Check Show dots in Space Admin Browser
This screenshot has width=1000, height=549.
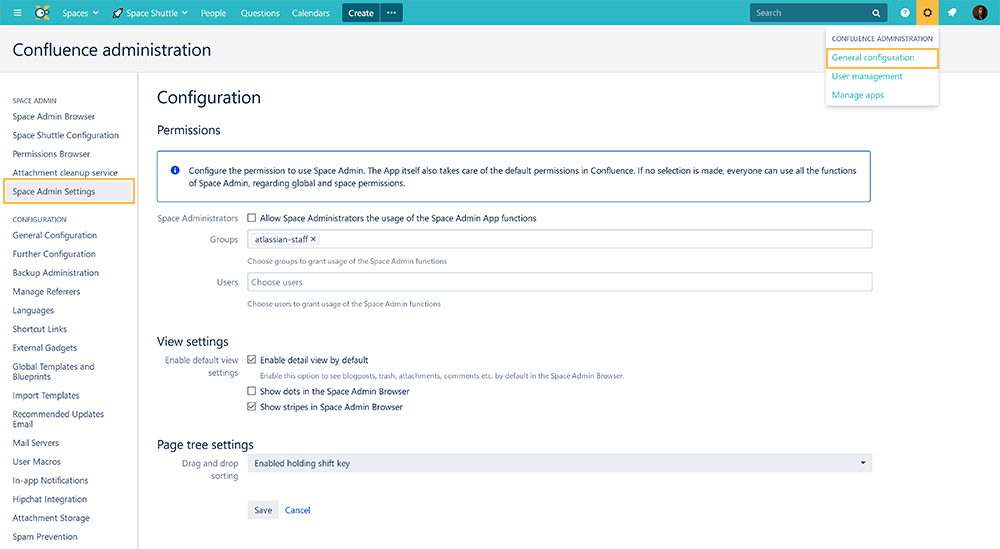(251, 392)
